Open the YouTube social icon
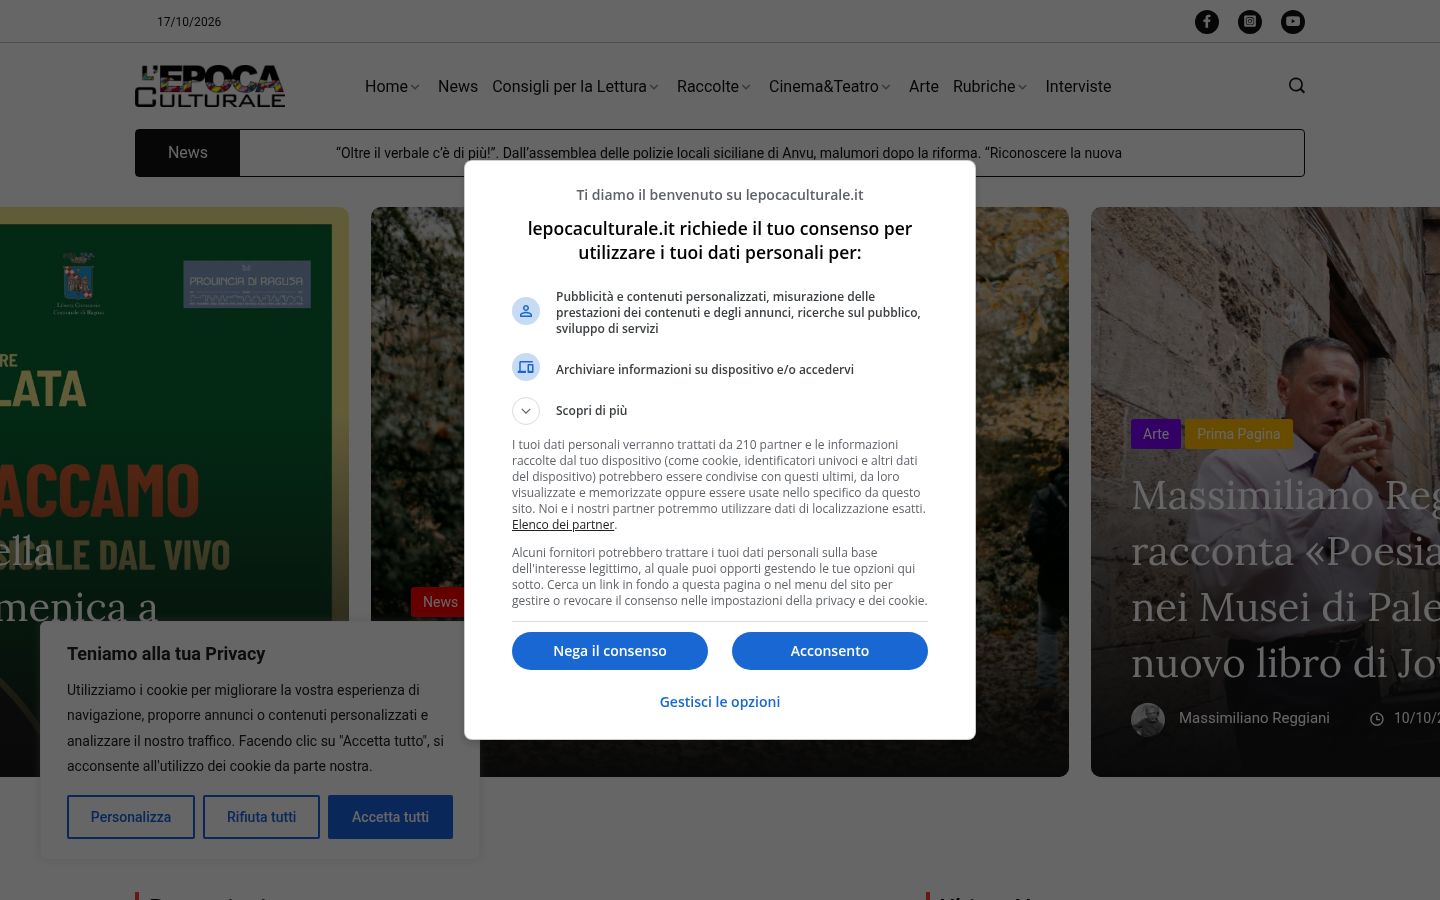Screen dimensions: 1440x900 click(1293, 22)
